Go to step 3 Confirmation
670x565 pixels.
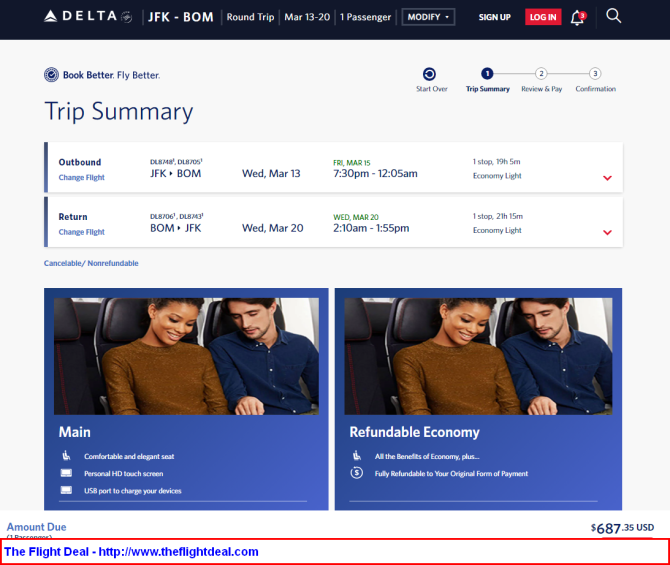click(595, 74)
